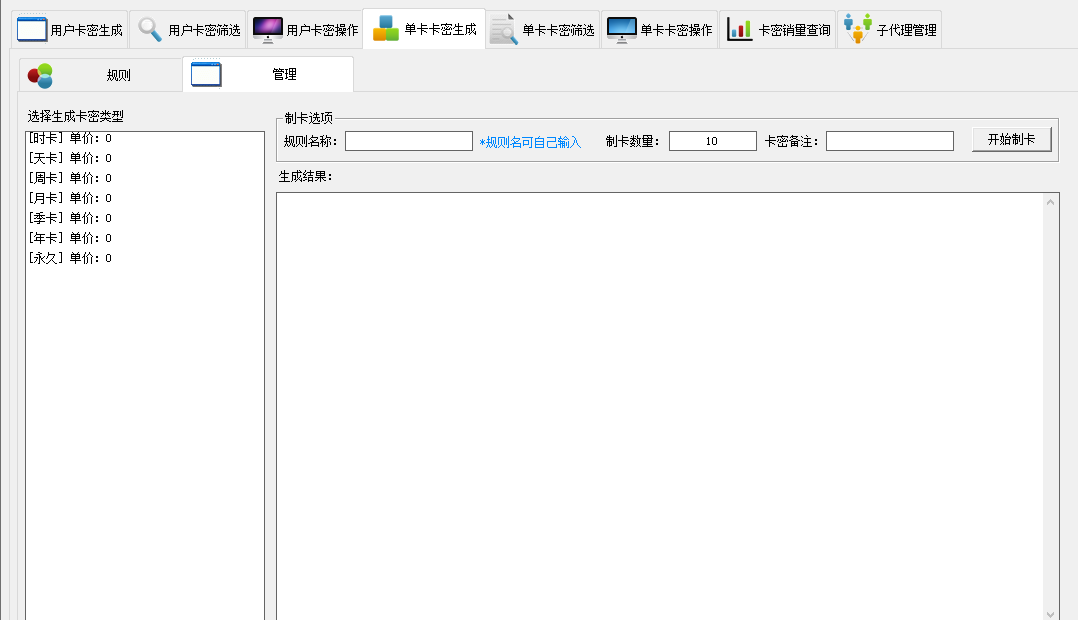Choose the [月卡] card type entry
Viewport: 1078px width, 620px height.
(70, 198)
